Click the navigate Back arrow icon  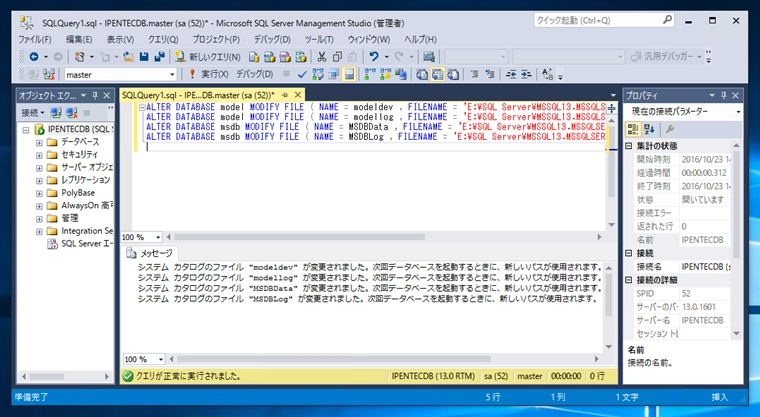tap(33, 57)
